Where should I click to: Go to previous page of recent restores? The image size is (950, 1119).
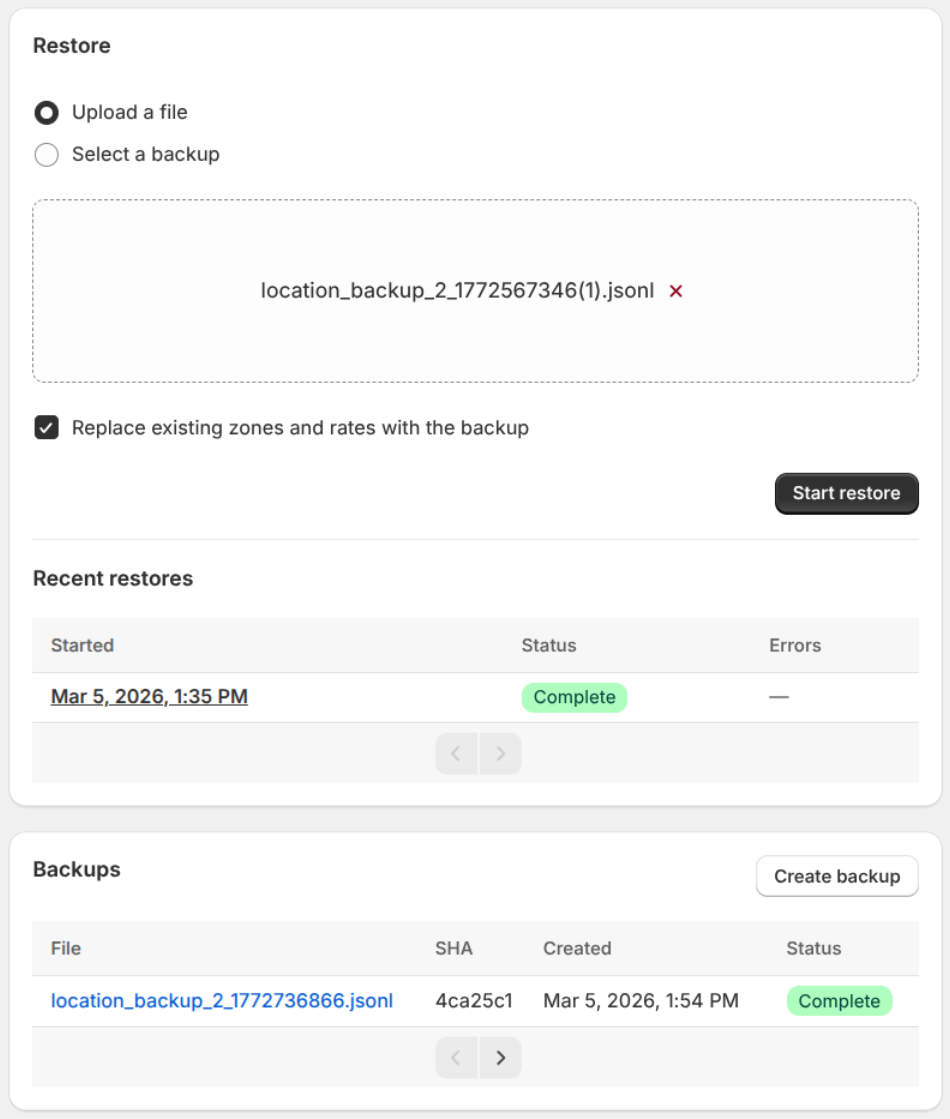(457, 753)
